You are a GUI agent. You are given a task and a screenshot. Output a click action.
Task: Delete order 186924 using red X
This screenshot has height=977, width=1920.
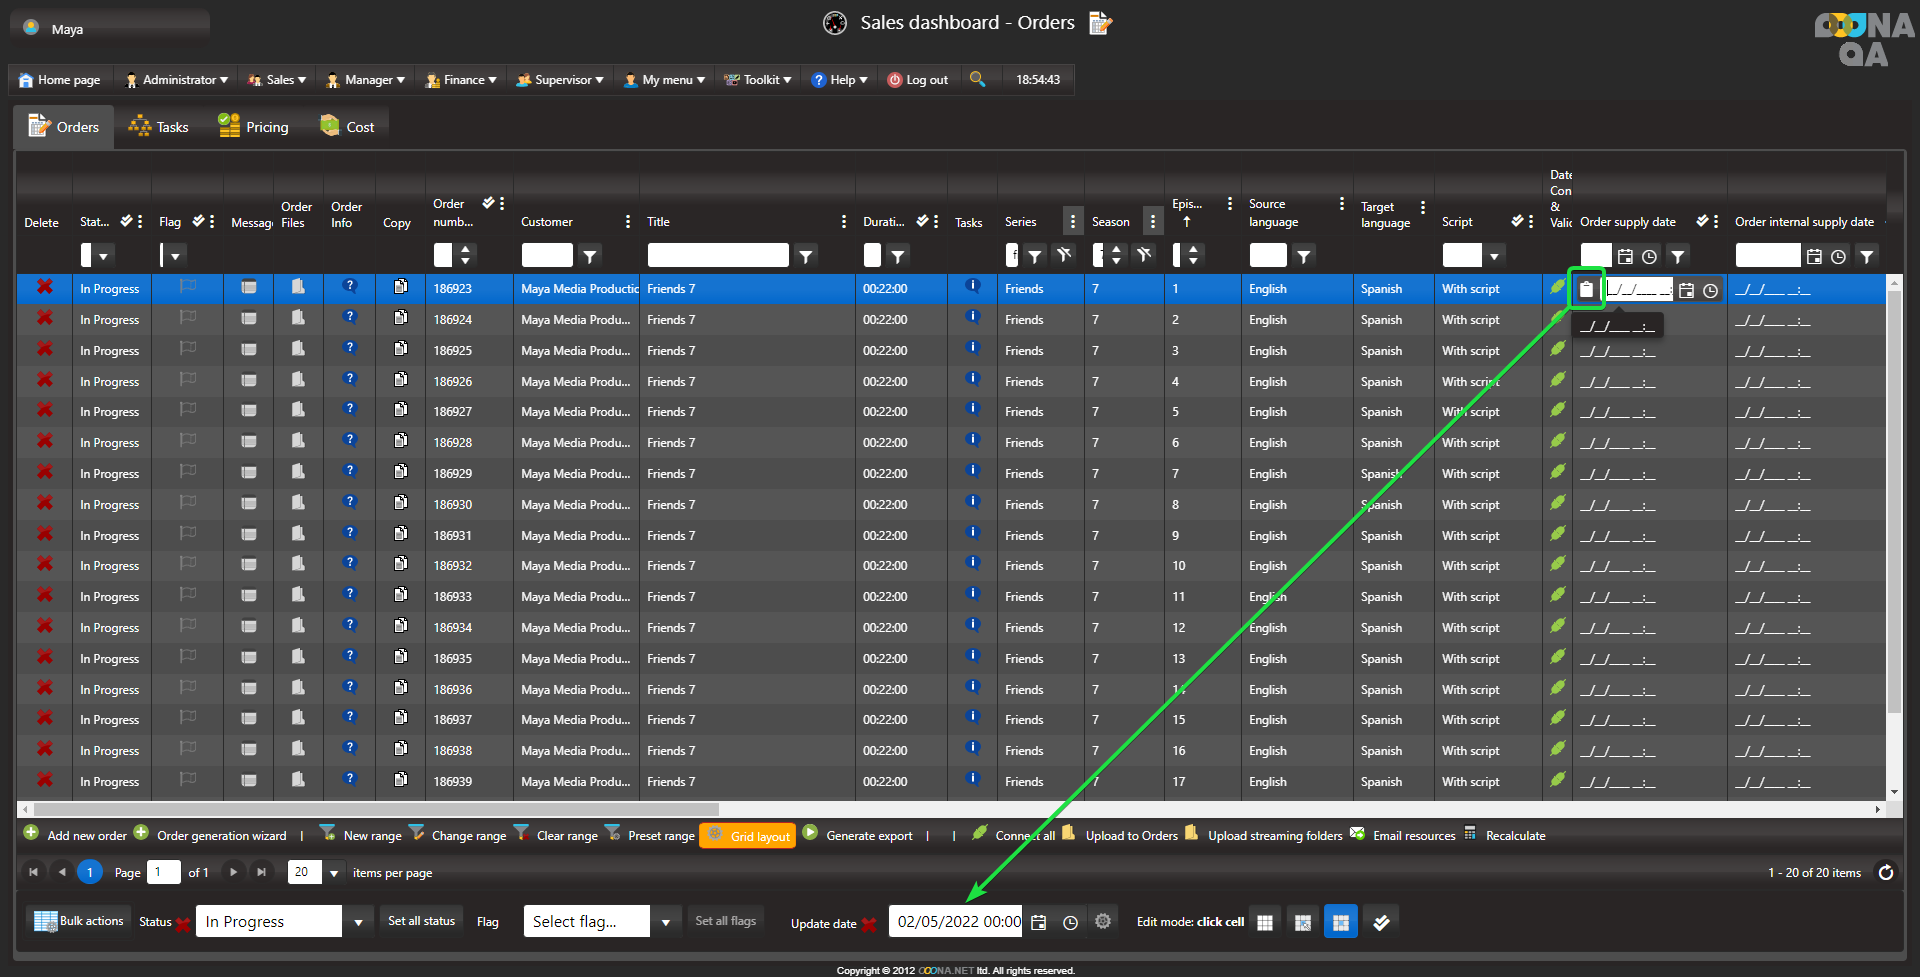45,318
